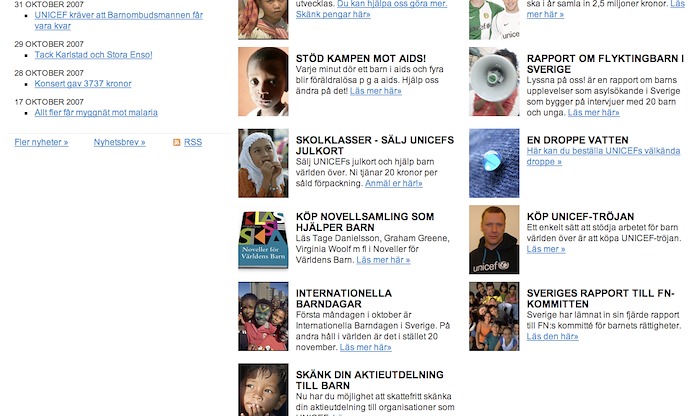The image size is (700, 416).
Task: Click 'Läs mer här»' under Stöd kampen mot aids
Action: tap(375, 91)
